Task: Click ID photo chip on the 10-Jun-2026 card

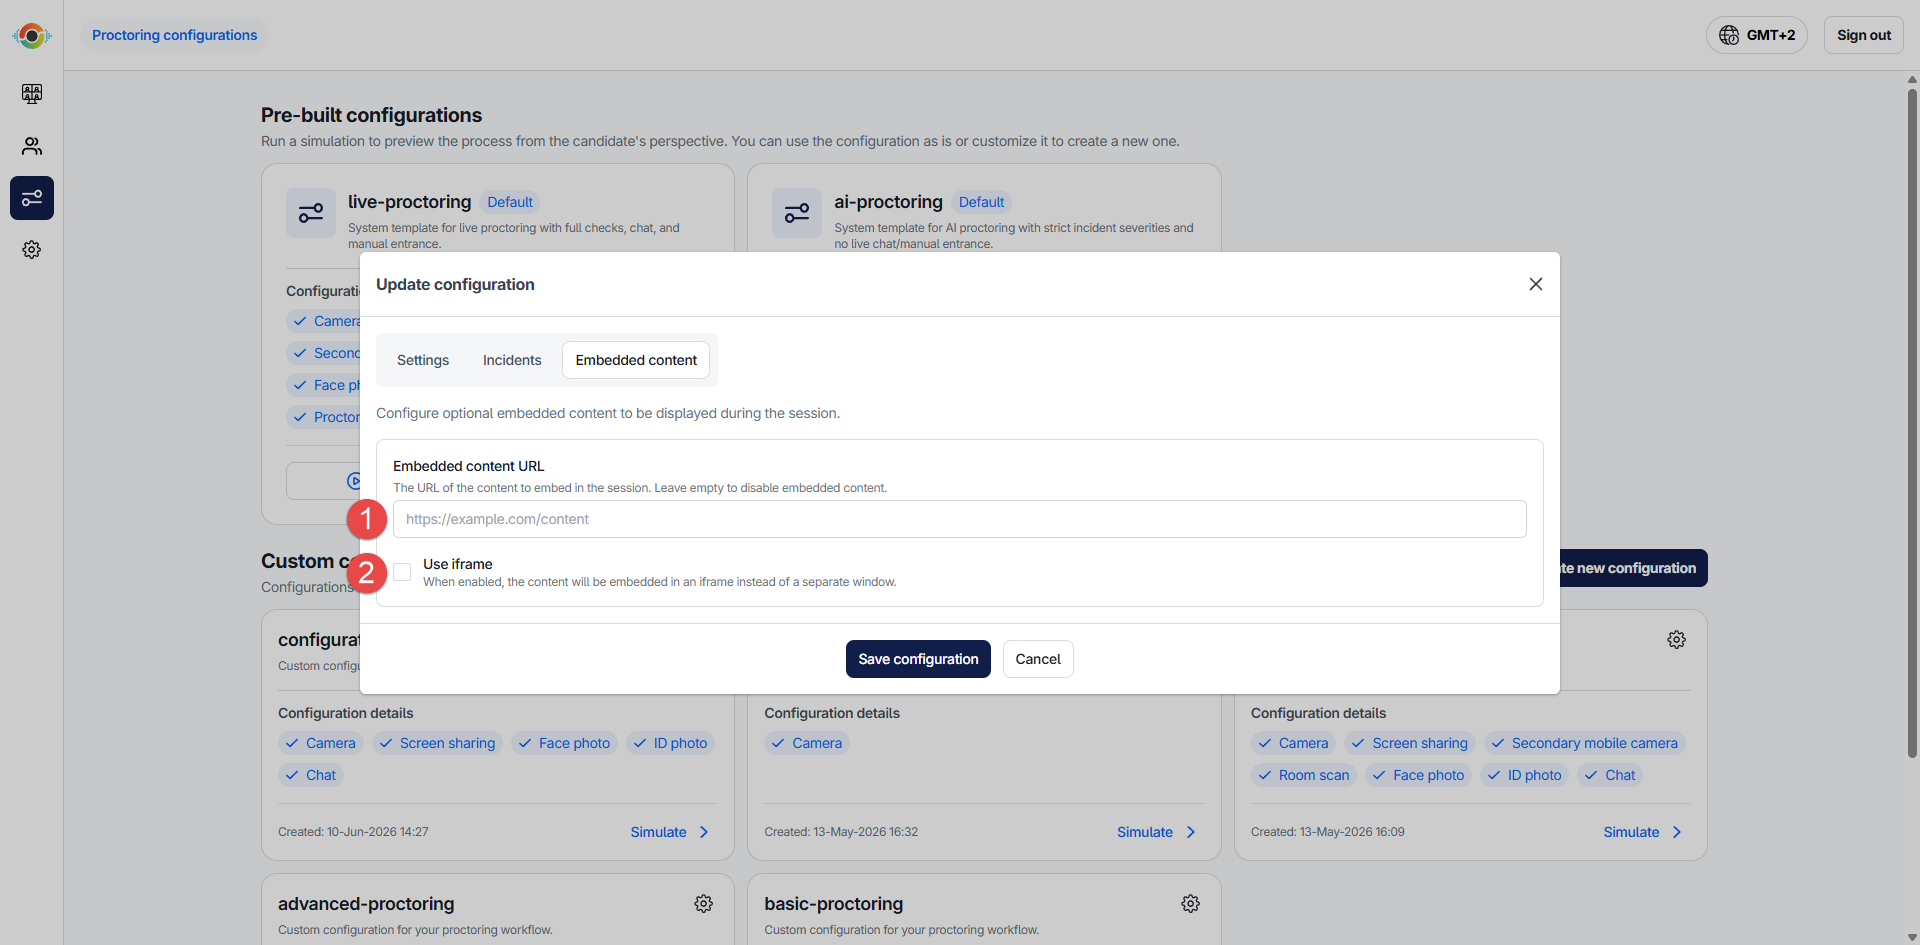Action: pyautogui.click(x=670, y=743)
